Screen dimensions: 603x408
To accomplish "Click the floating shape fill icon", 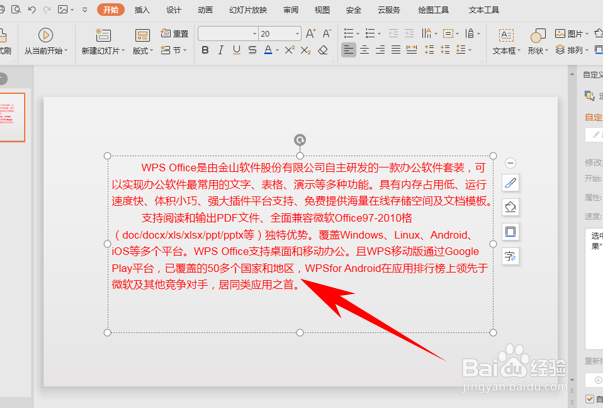I will coord(510,208).
